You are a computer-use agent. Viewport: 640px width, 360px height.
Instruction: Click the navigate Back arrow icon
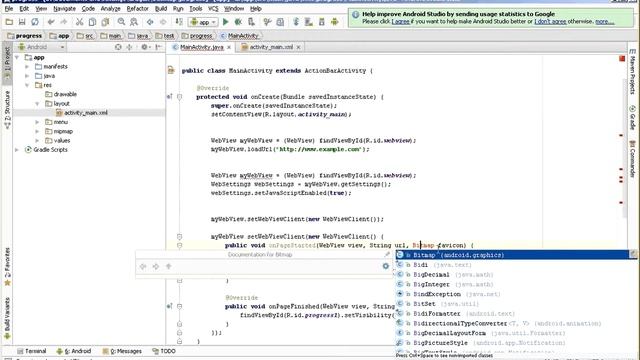point(150,22)
